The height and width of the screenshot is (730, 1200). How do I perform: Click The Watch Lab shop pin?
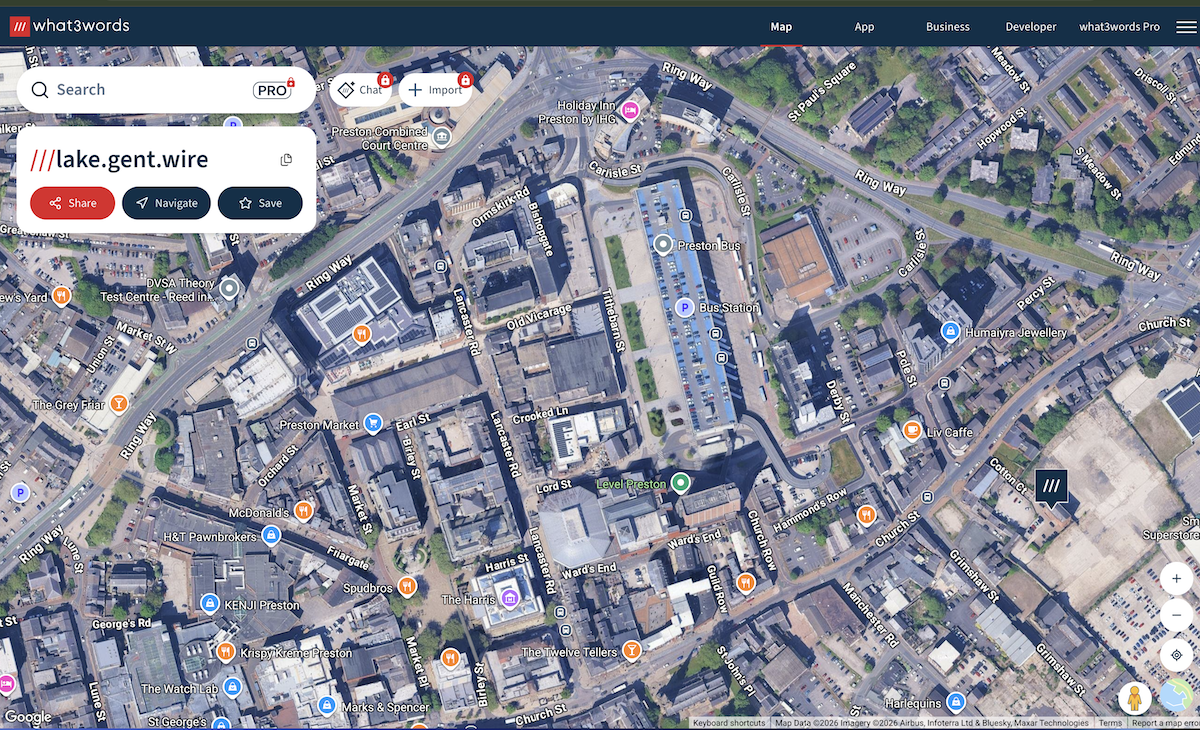pos(233,687)
